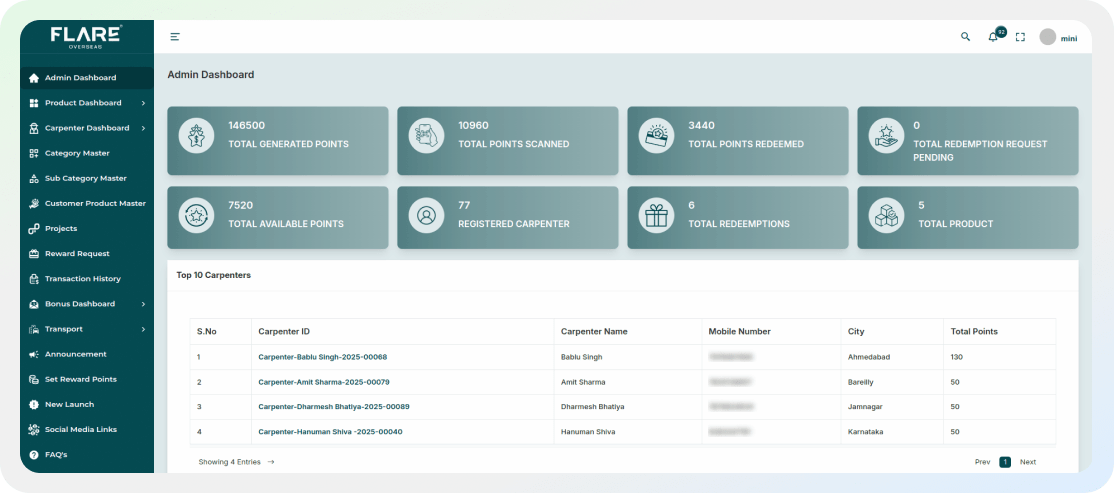The height and width of the screenshot is (493, 1114).
Task: Click the Total Product boxes icon
Action: click(887, 215)
